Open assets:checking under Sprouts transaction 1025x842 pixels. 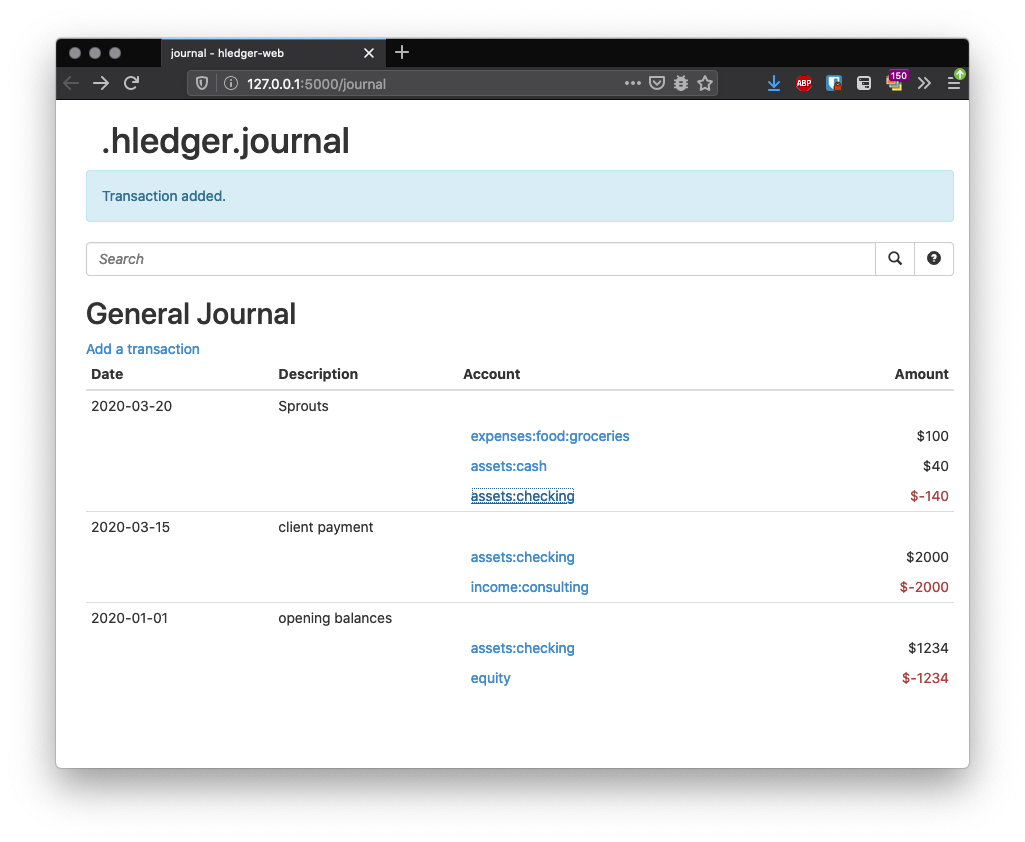[x=522, y=496]
